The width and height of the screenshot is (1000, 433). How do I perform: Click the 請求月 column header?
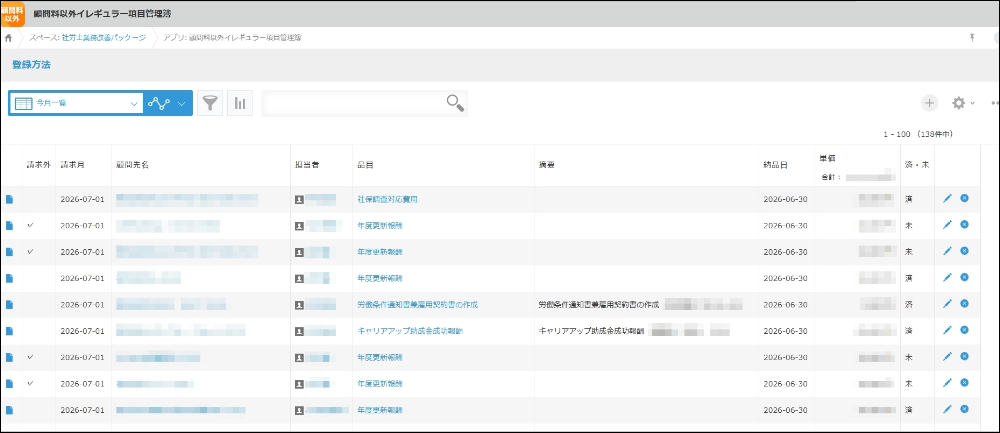click(x=72, y=165)
